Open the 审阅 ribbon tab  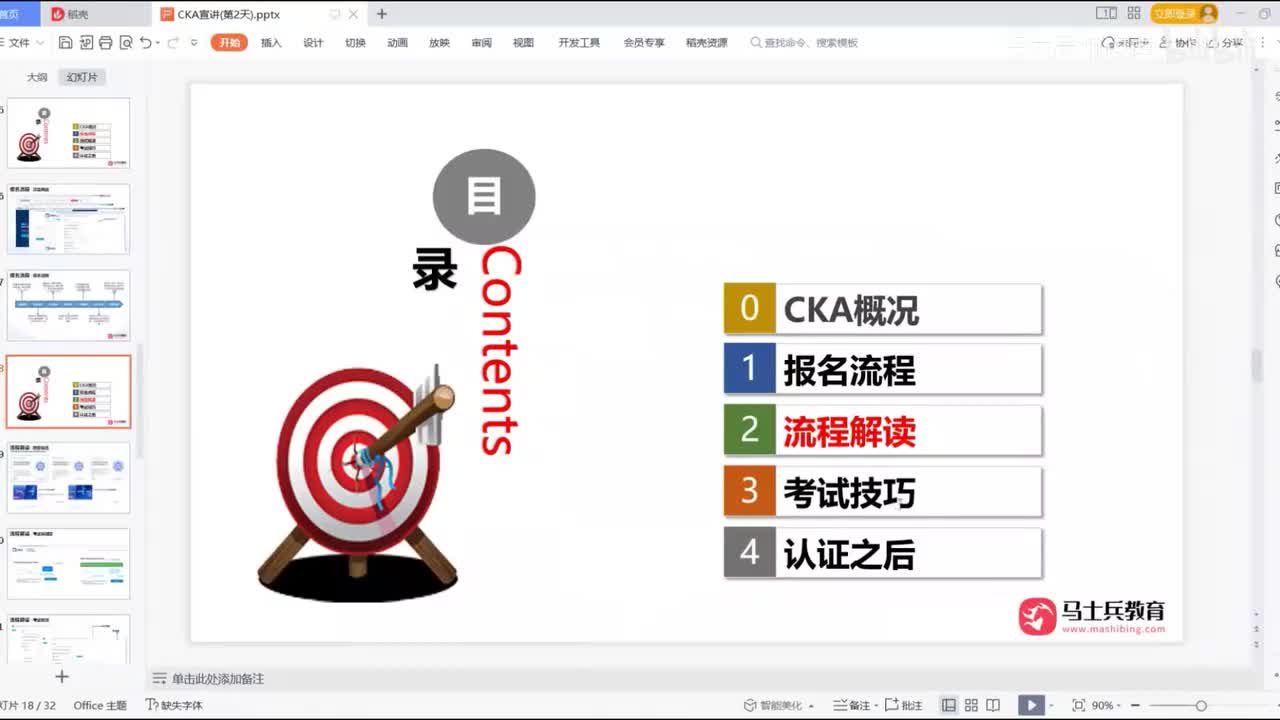(481, 43)
